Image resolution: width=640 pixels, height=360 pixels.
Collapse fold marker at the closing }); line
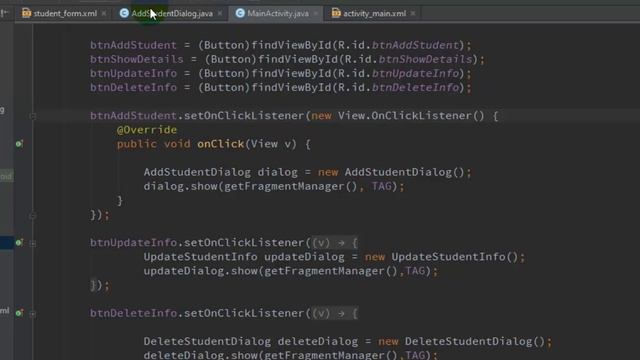pyautogui.click(x=33, y=216)
